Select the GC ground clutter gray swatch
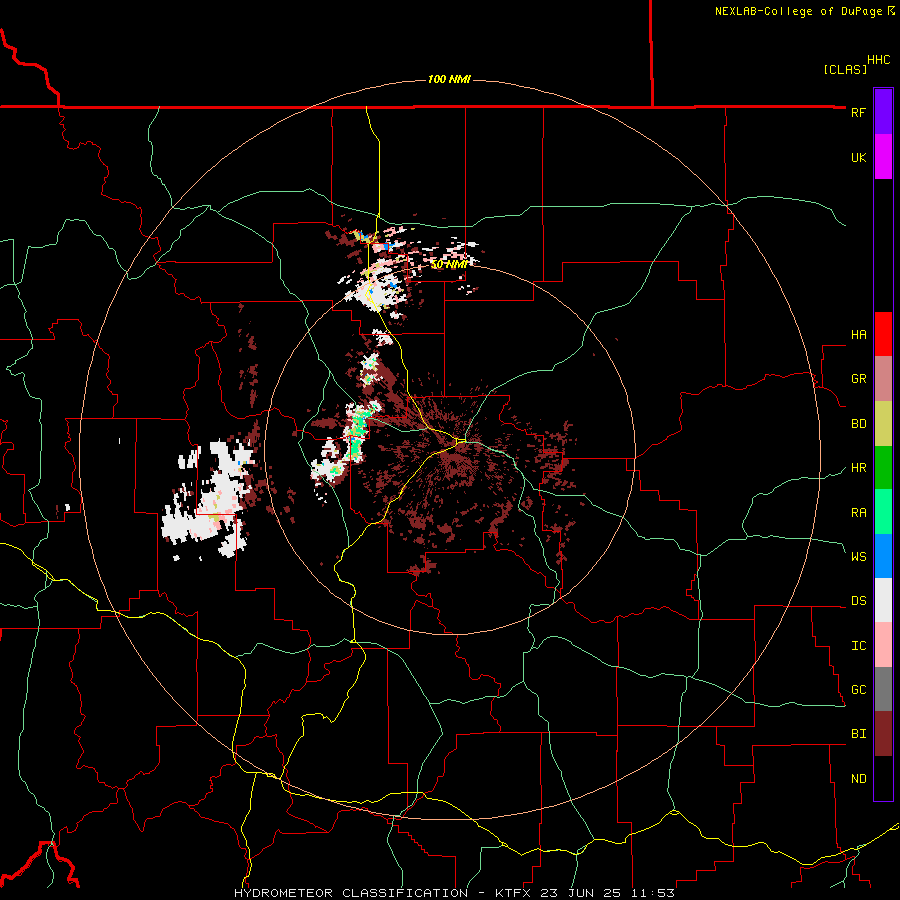The width and height of the screenshot is (900, 900). pos(883,689)
